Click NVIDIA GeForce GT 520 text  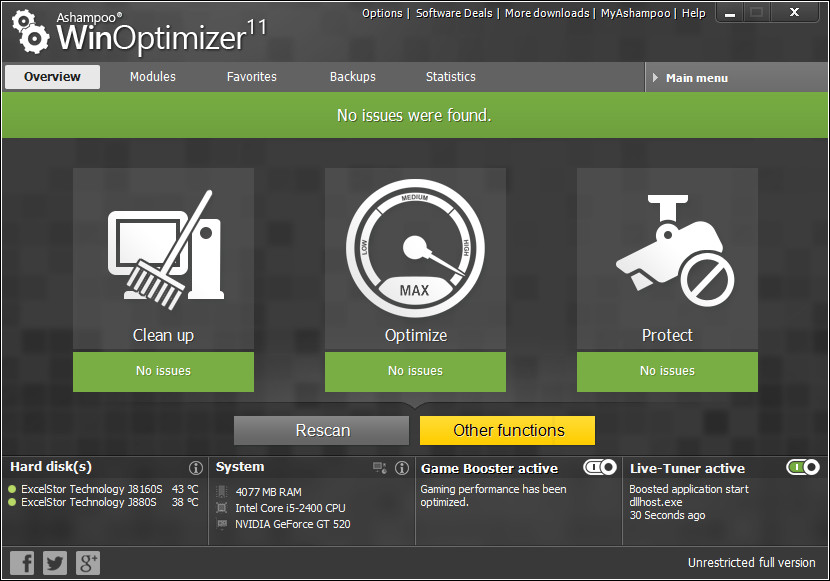(293, 524)
